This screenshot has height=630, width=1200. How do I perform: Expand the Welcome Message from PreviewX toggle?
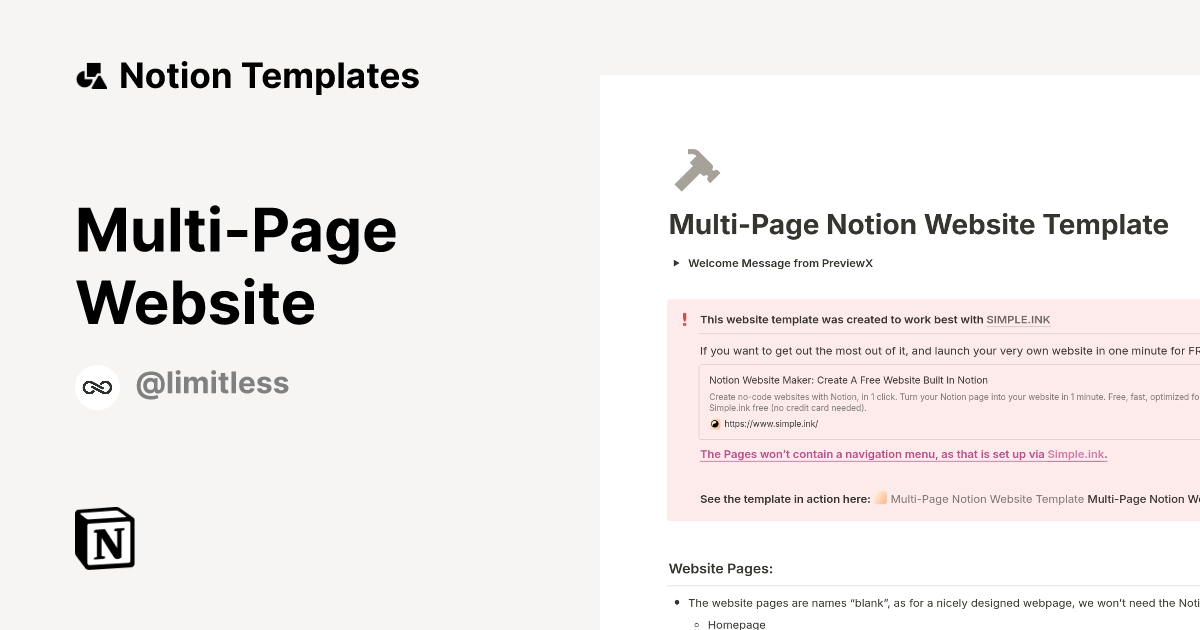click(781, 263)
